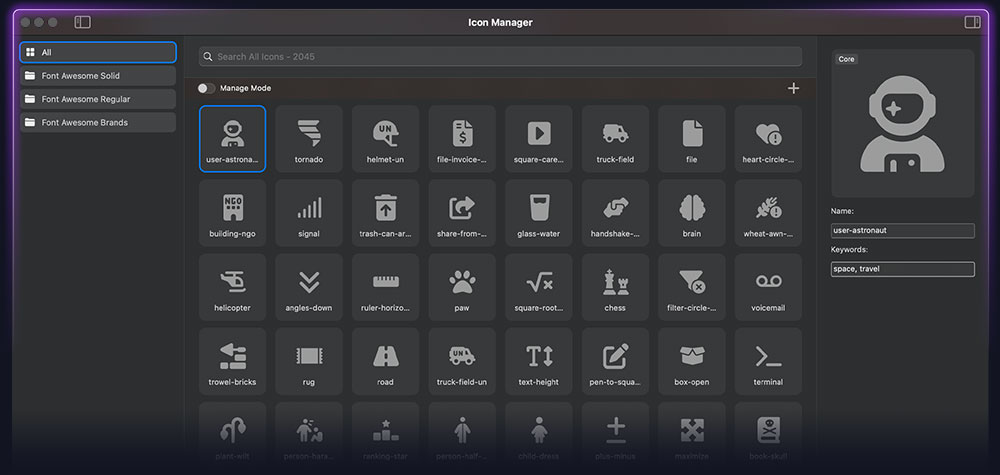This screenshot has width=1000, height=475.
Task: Select the box-open icon
Action: [692, 362]
